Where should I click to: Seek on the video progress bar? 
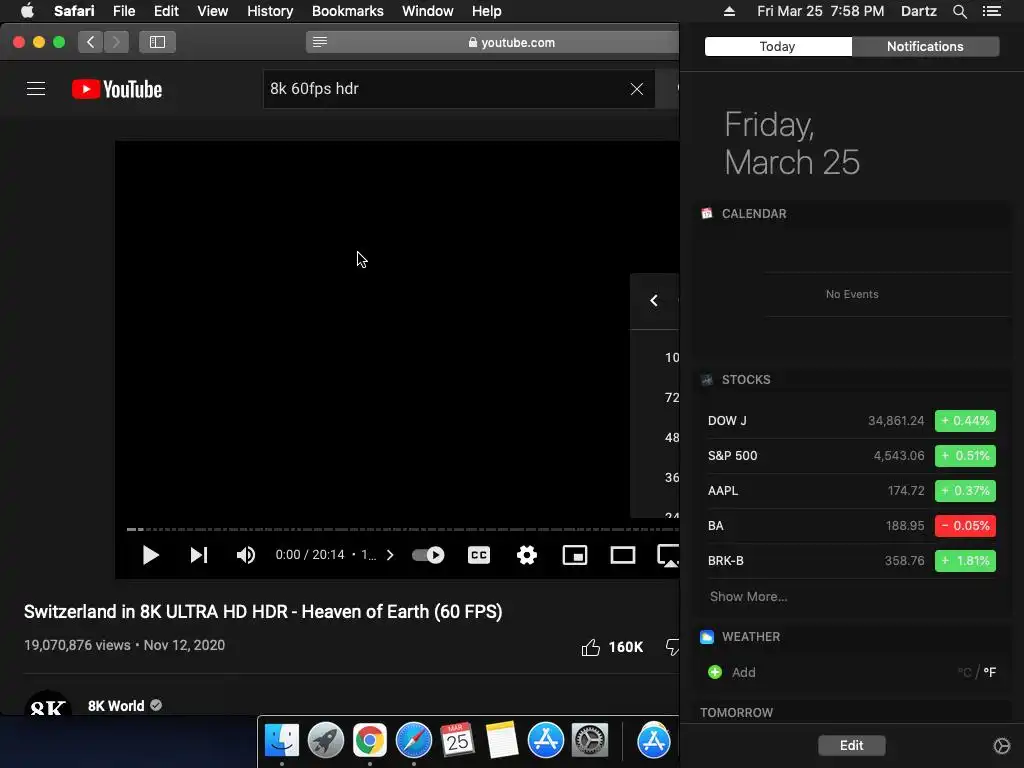point(402,529)
